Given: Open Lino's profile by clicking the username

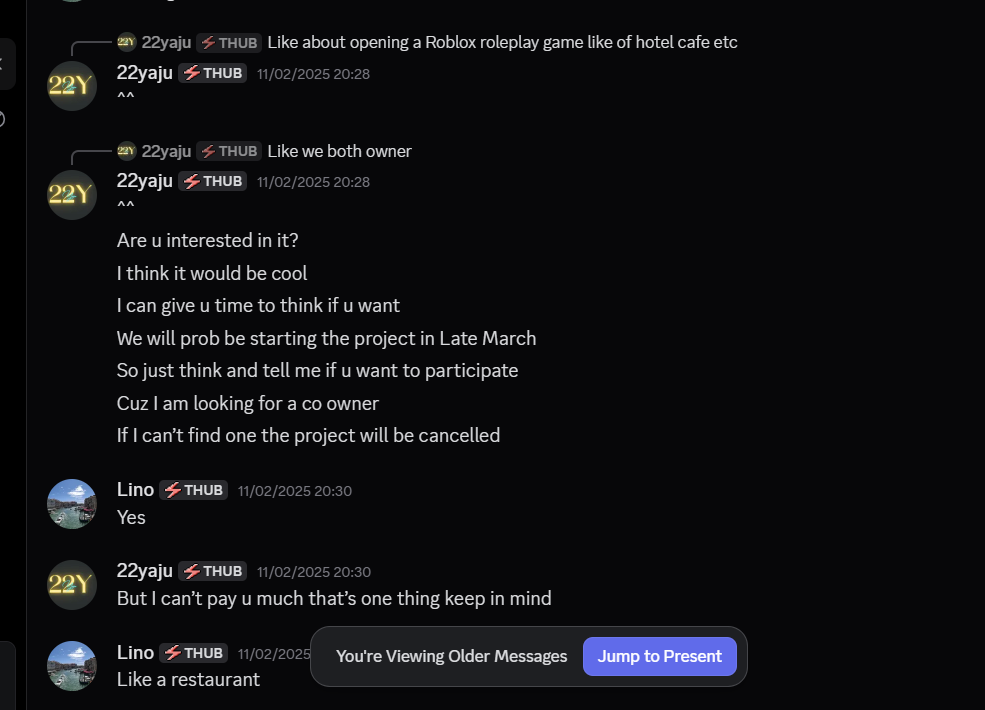Looking at the screenshot, I should 135,489.
